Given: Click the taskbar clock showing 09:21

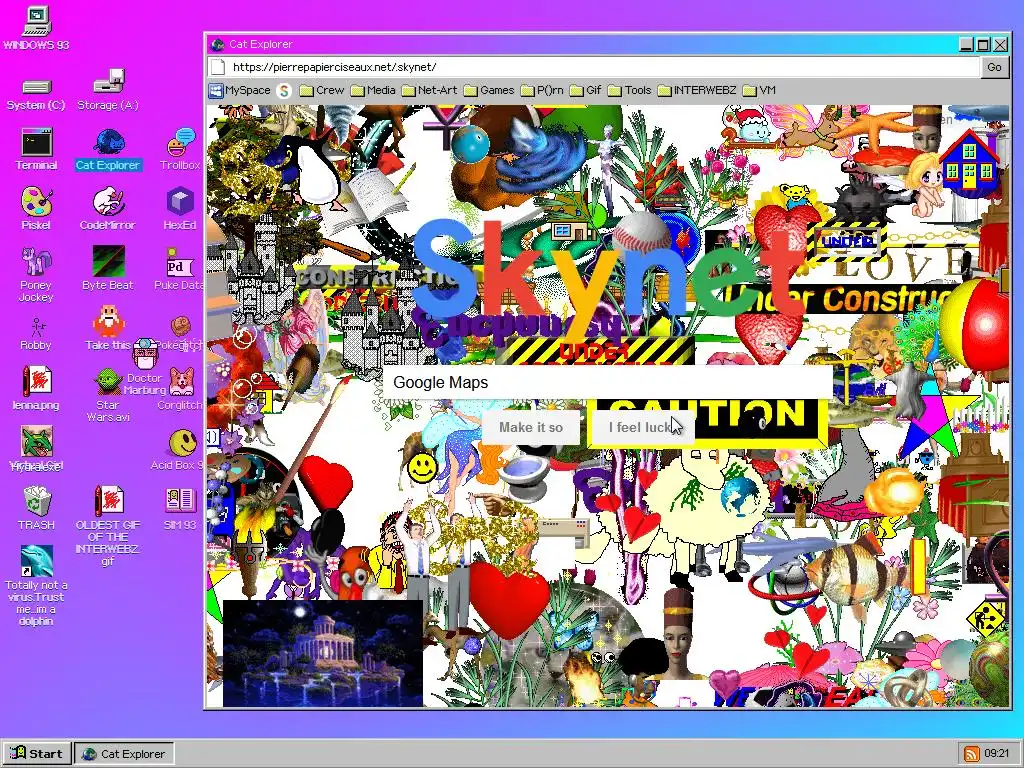Looking at the screenshot, I should coord(997,753).
